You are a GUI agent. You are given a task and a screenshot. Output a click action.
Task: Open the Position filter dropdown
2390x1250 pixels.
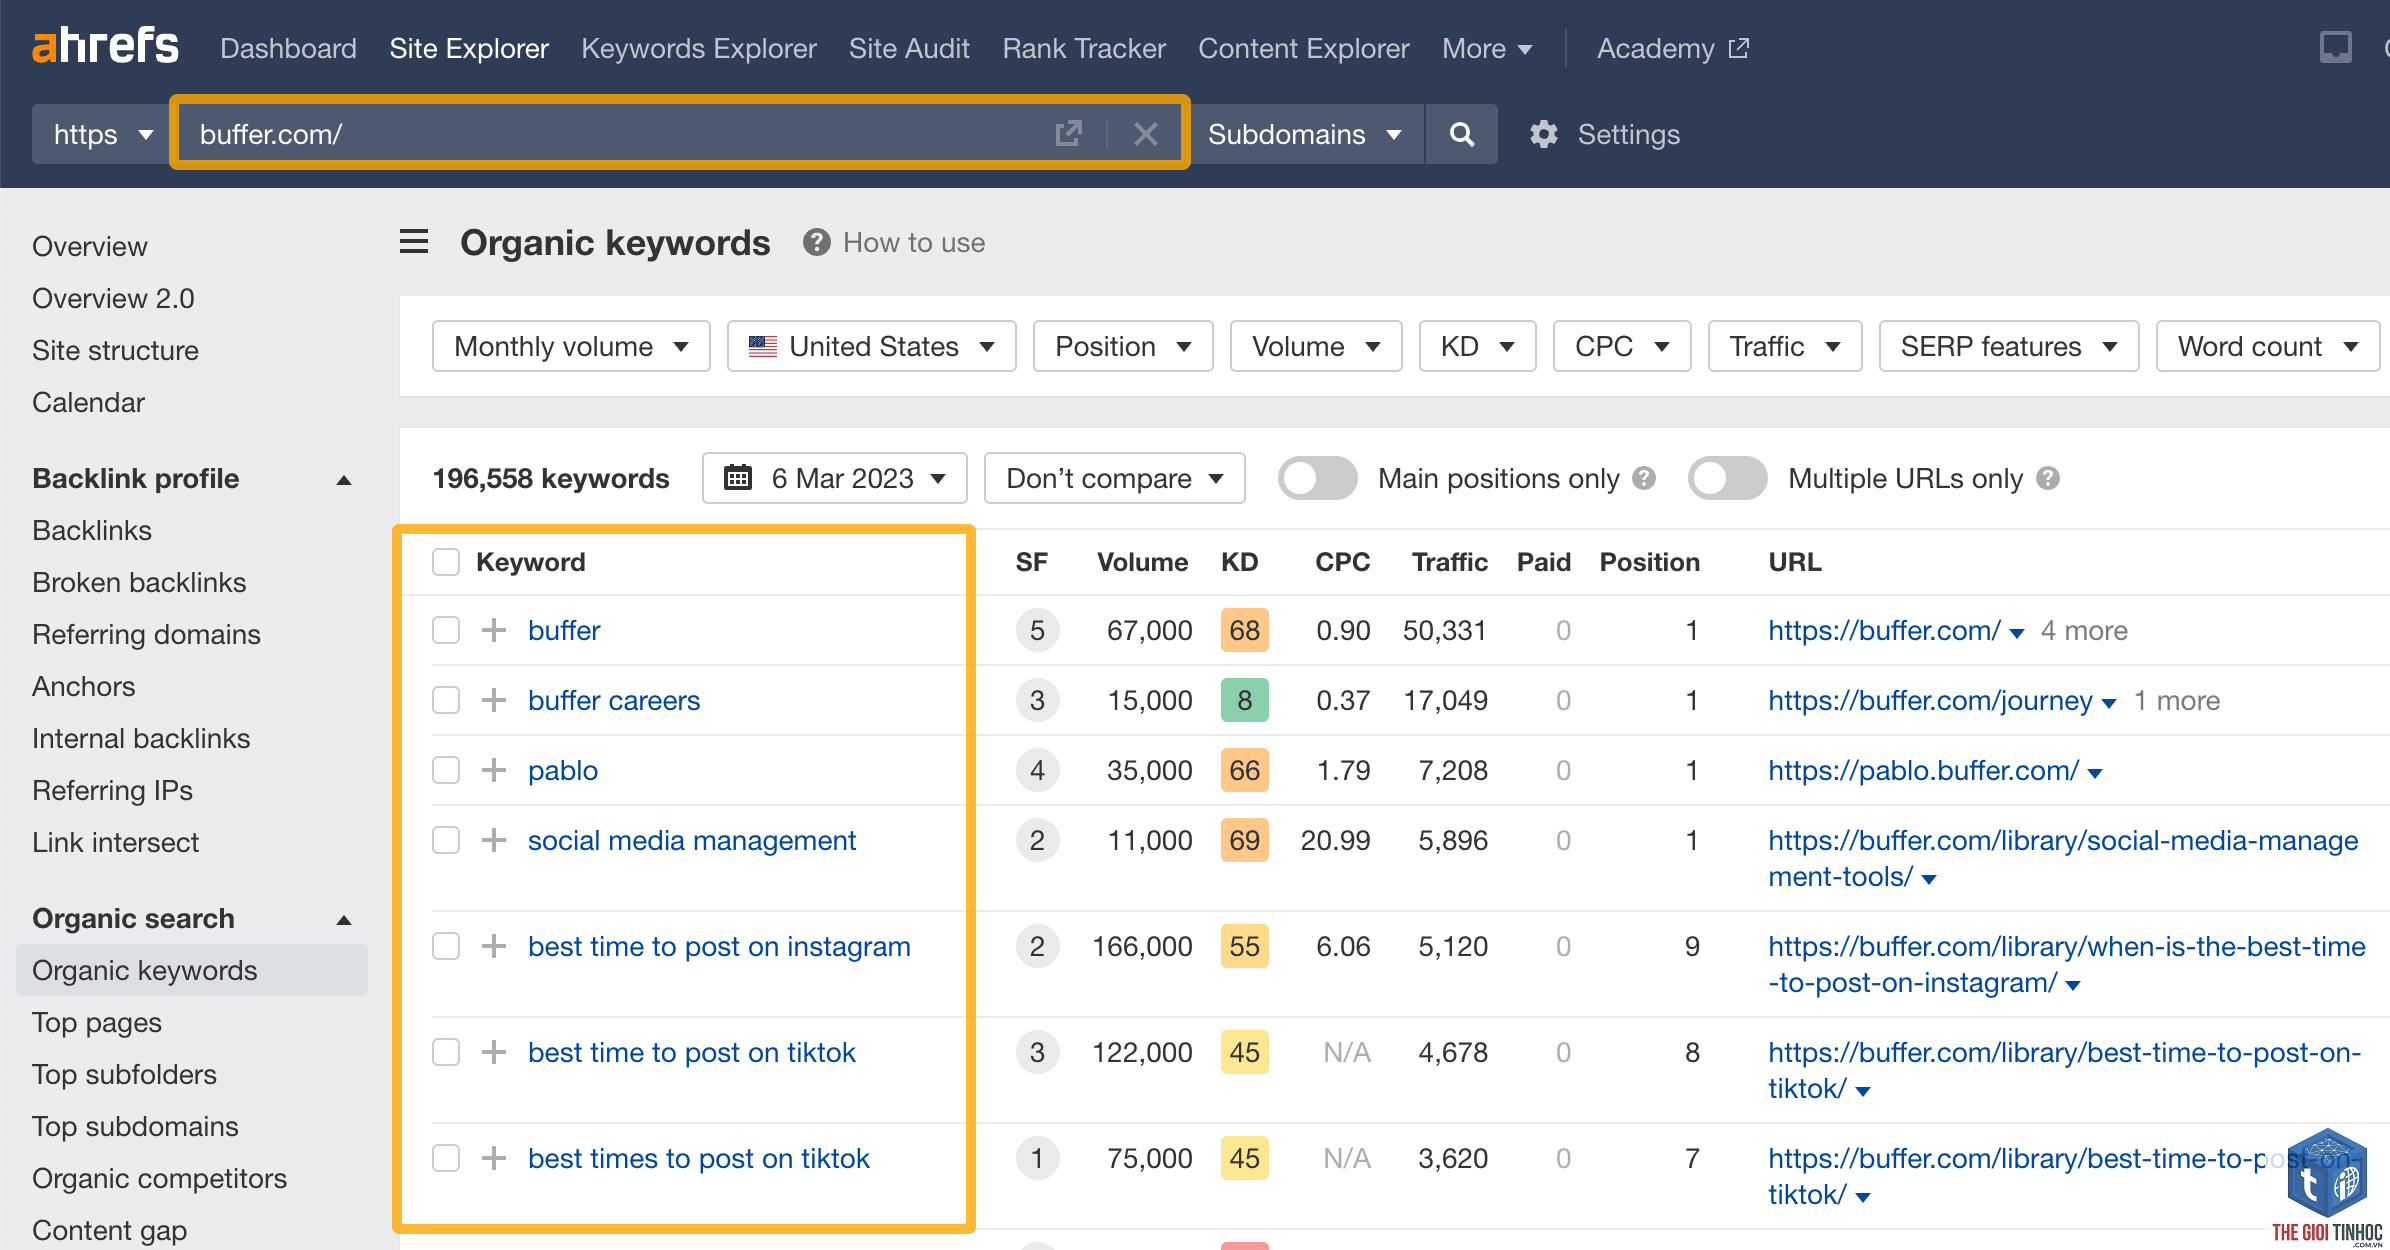tap(1123, 346)
